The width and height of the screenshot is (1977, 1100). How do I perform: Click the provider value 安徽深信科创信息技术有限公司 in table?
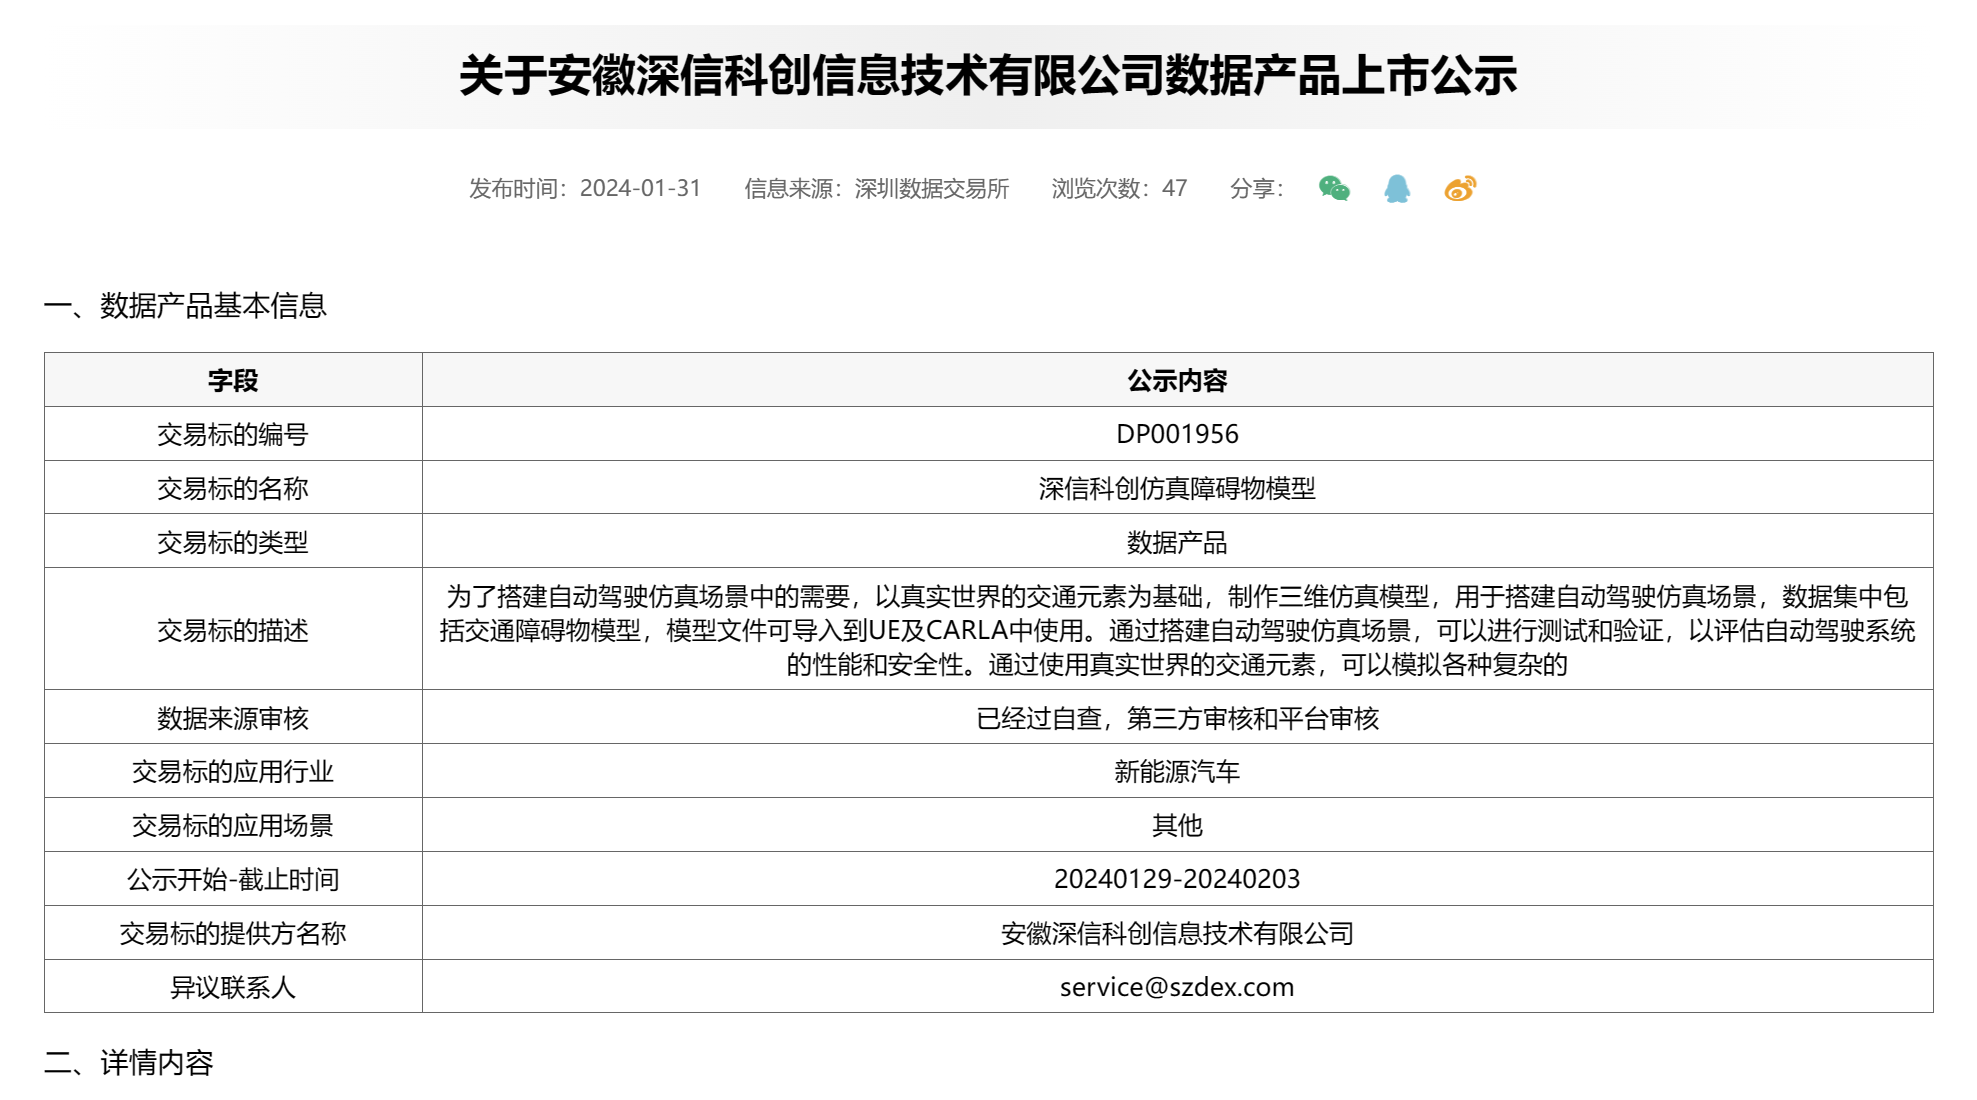point(1177,934)
